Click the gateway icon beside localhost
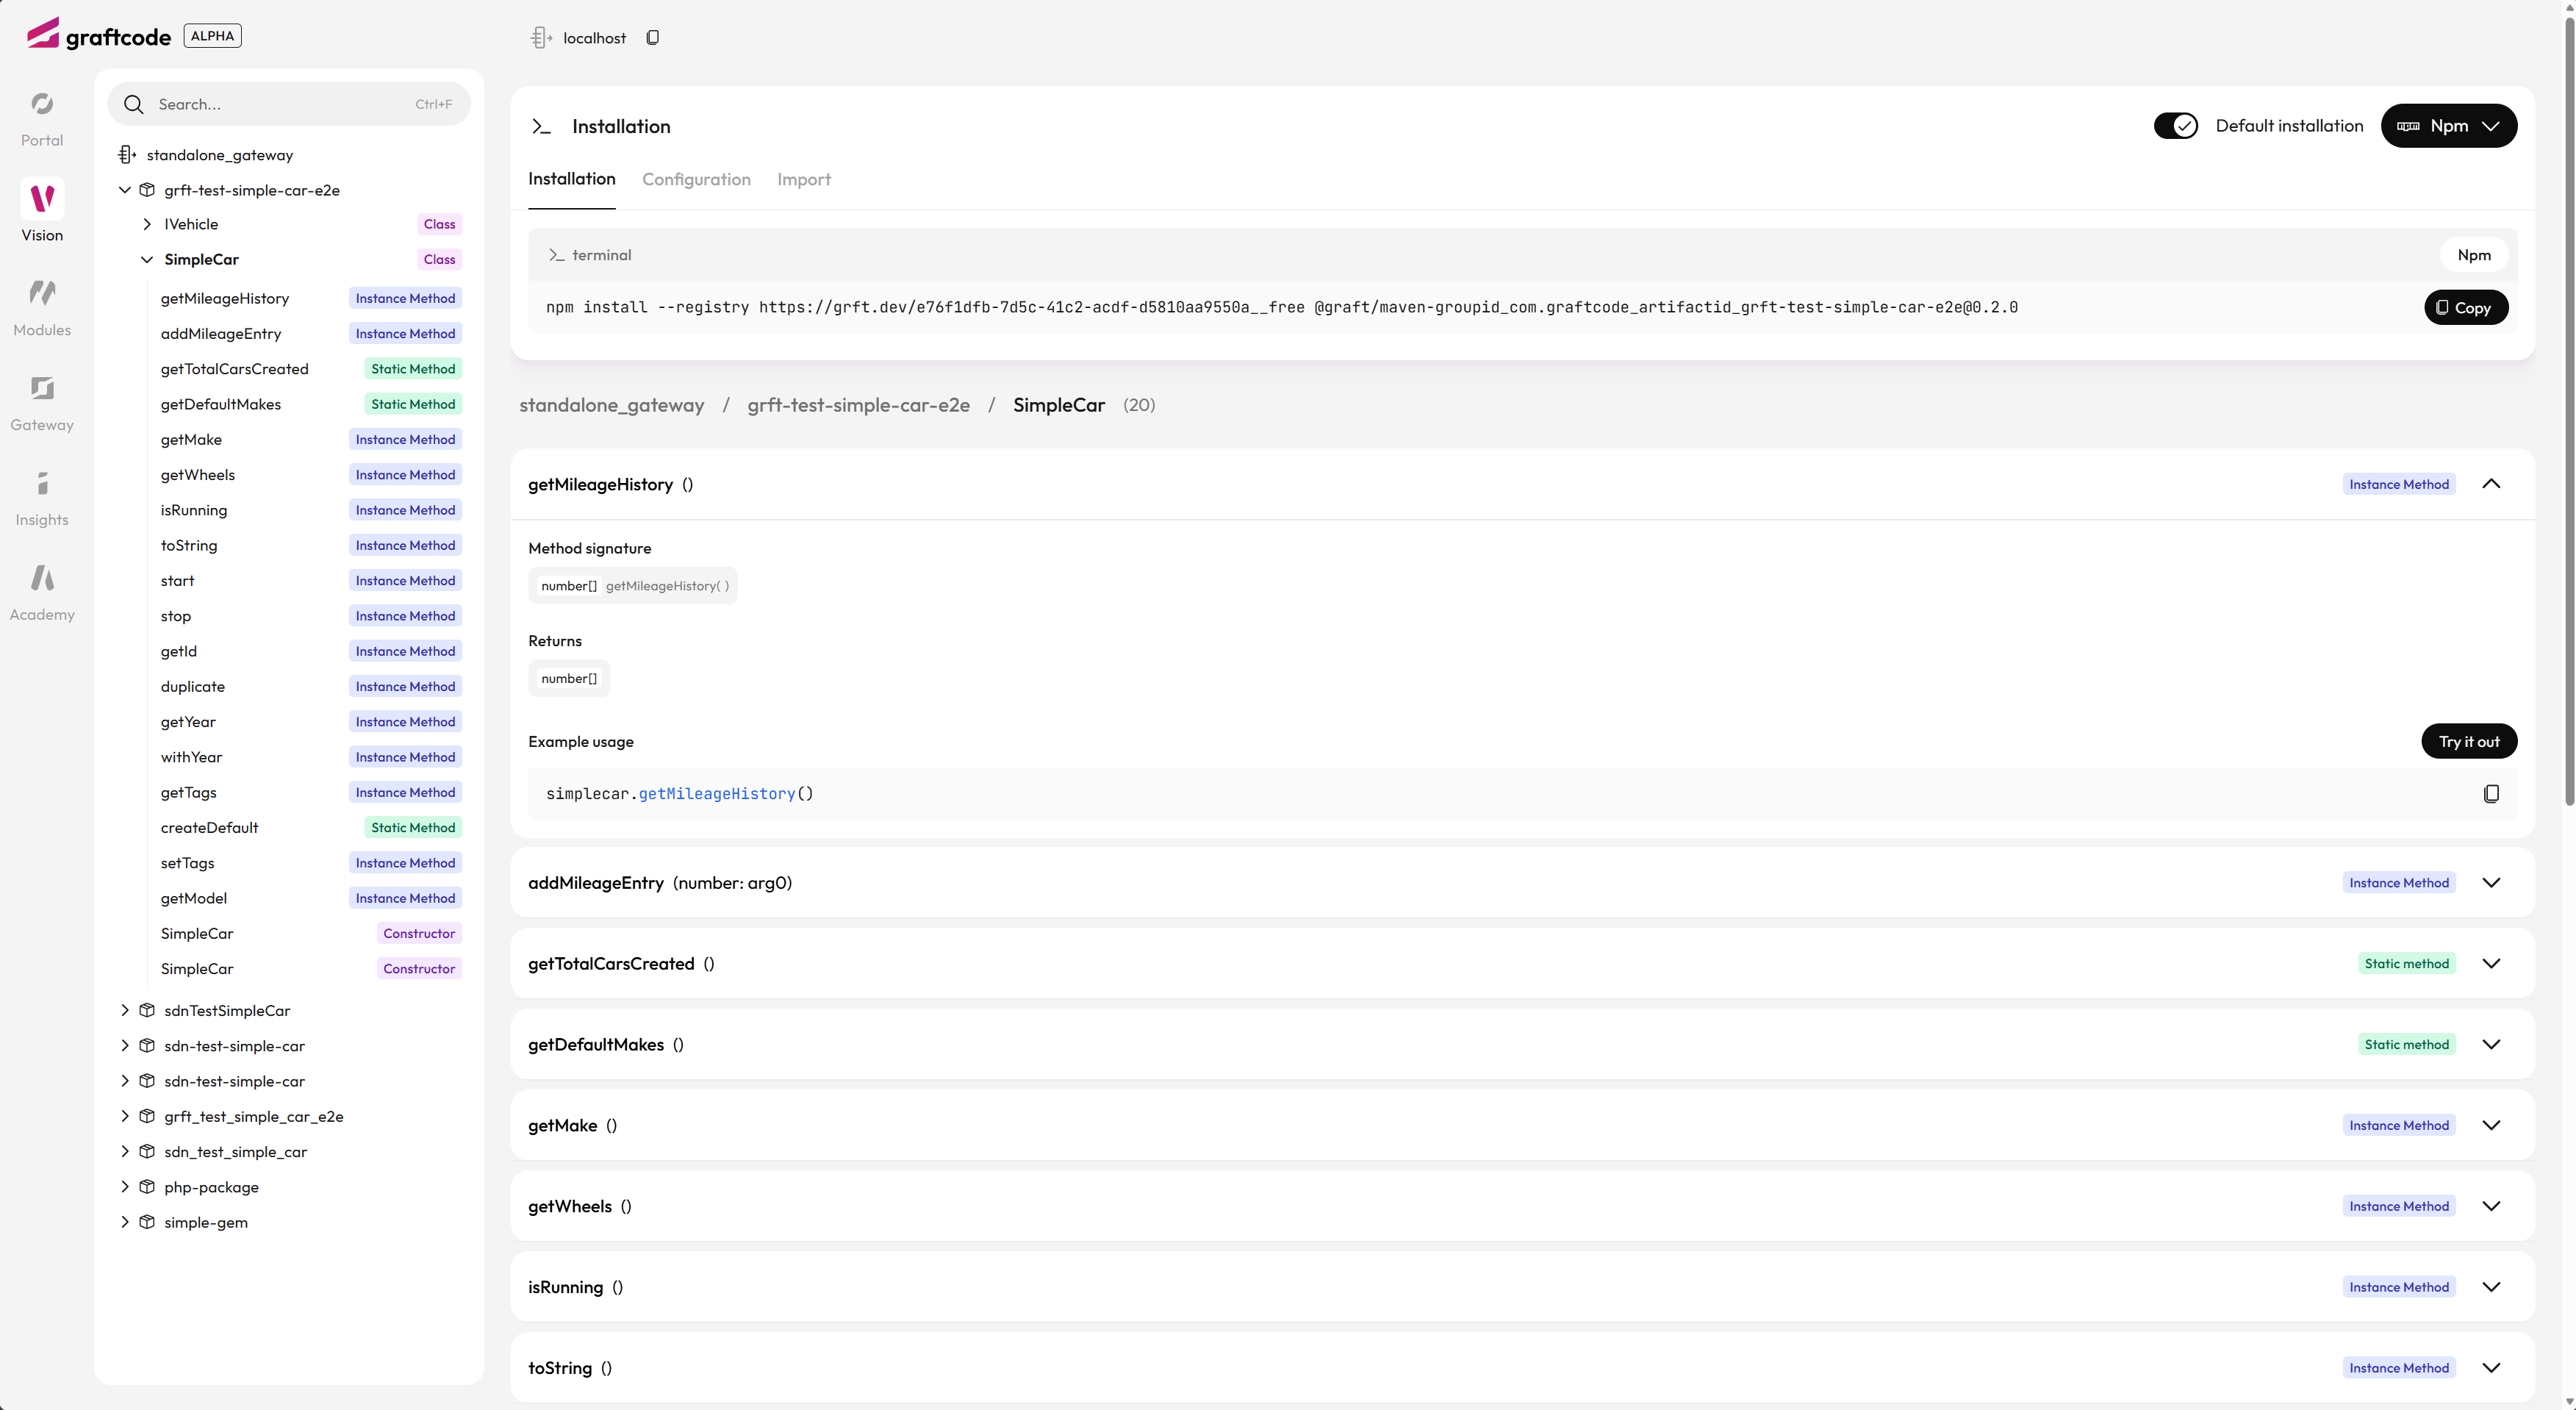 tap(541, 38)
